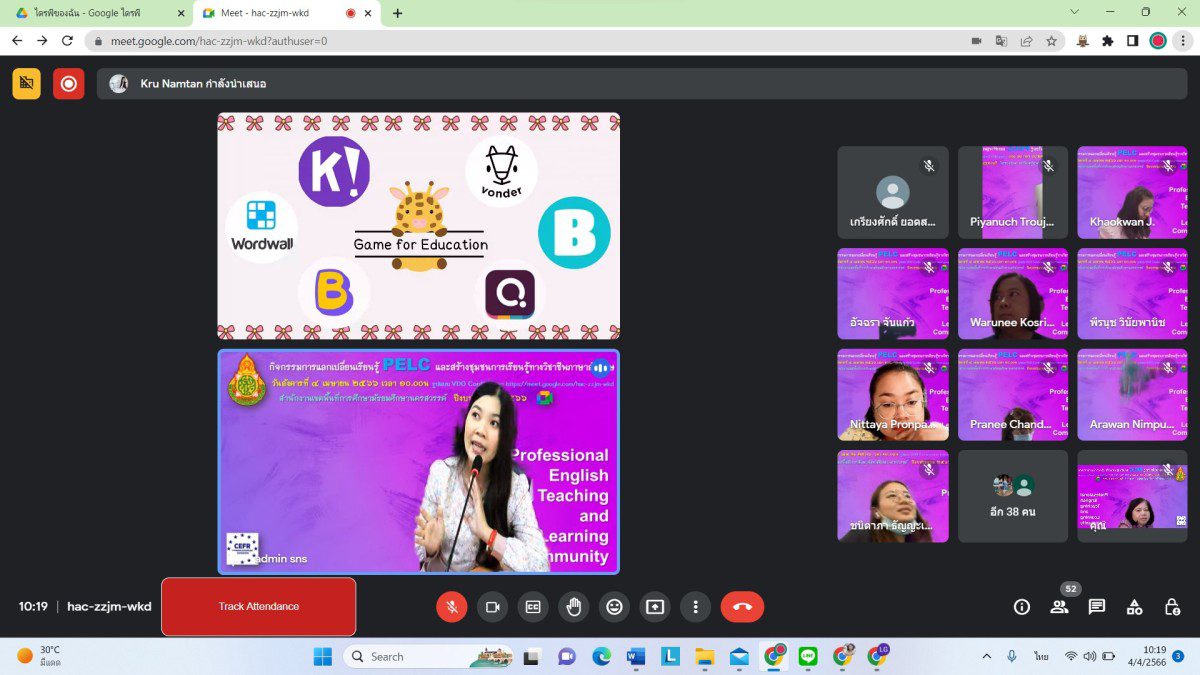This screenshot has height=675, width=1200.
Task: Expand the system tray hidden icons chevron
Action: 987,656
